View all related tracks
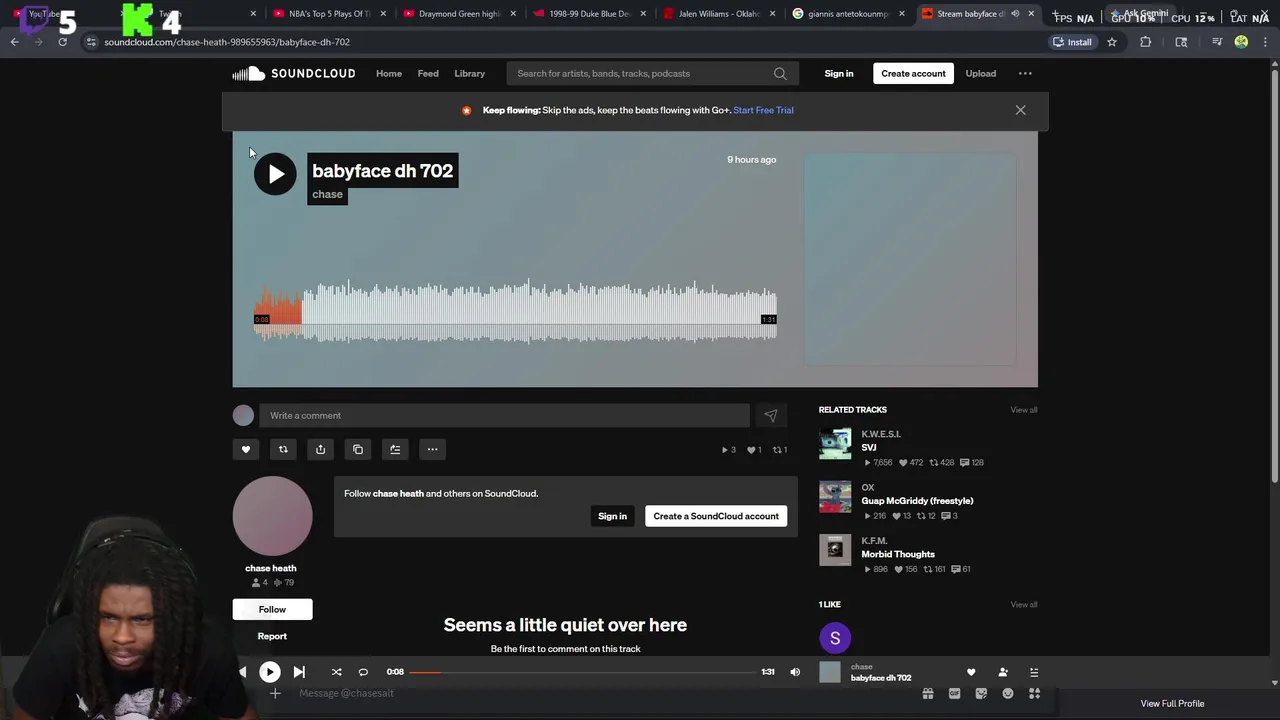The image size is (1280, 720). 1023,410
